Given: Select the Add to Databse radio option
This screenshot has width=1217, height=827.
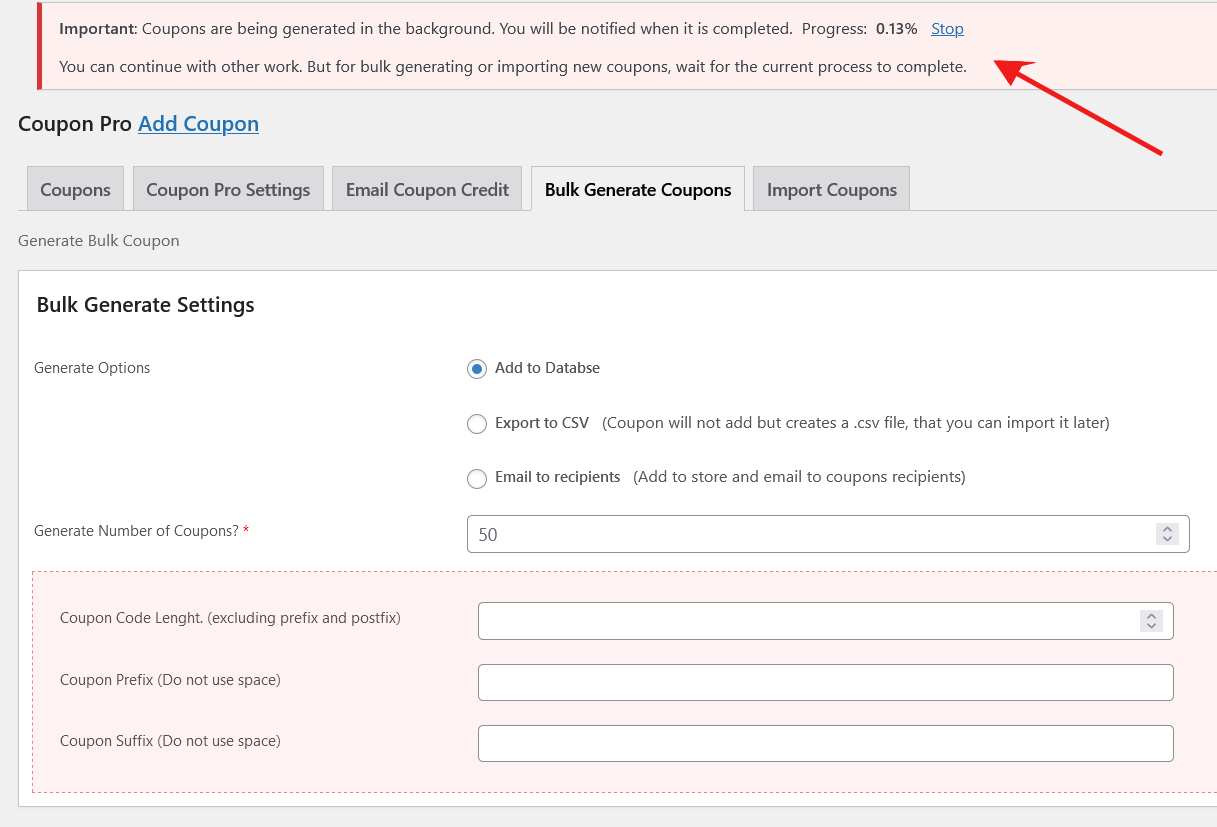Looking at the screenshot, I should (x=477, y=369).
